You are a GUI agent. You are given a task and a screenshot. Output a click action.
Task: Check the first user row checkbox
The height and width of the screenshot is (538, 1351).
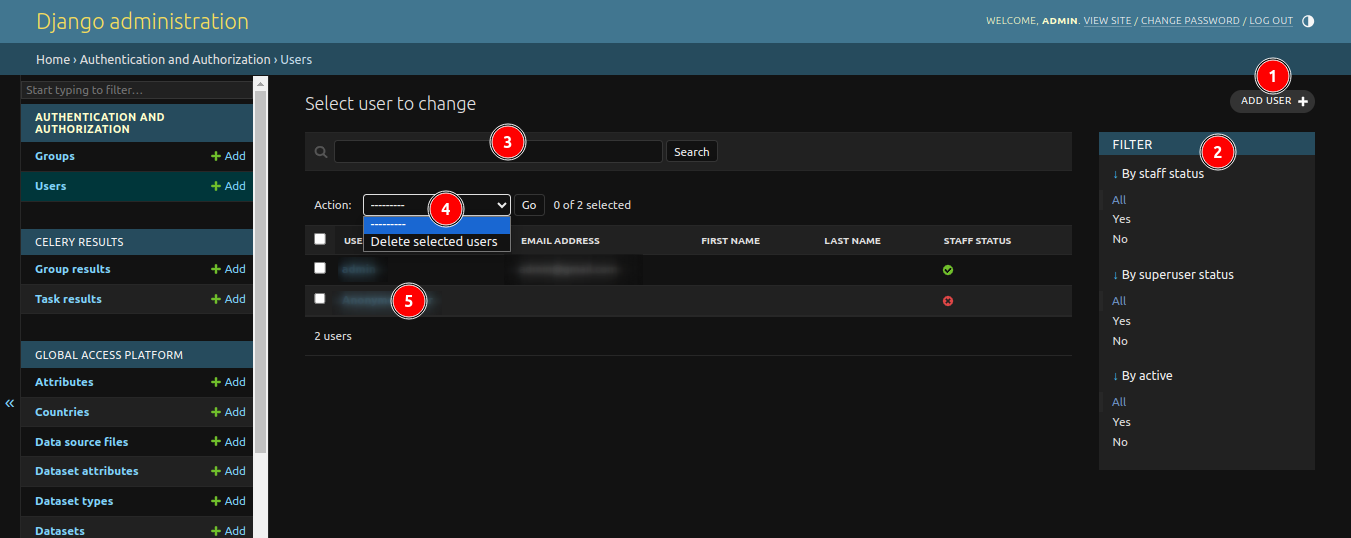click(x=320, y=268)
